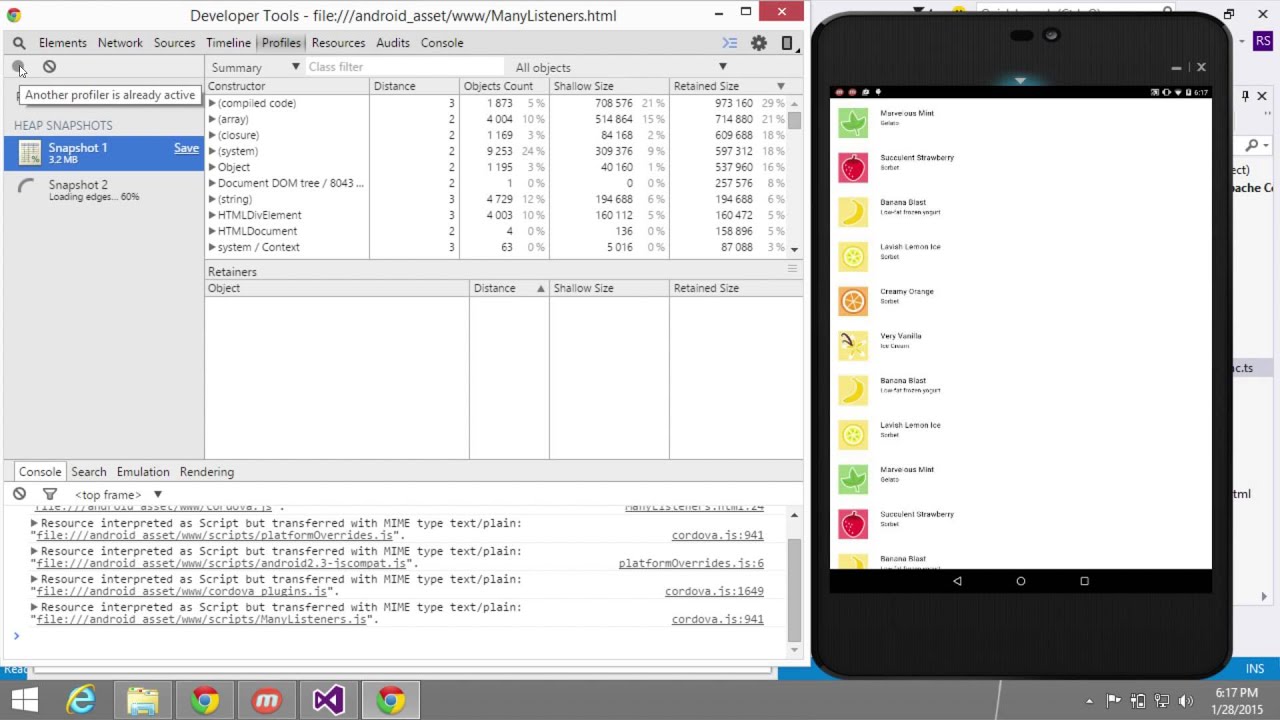Open the cordova_plugins.js file URL link

tap(181, 591)
